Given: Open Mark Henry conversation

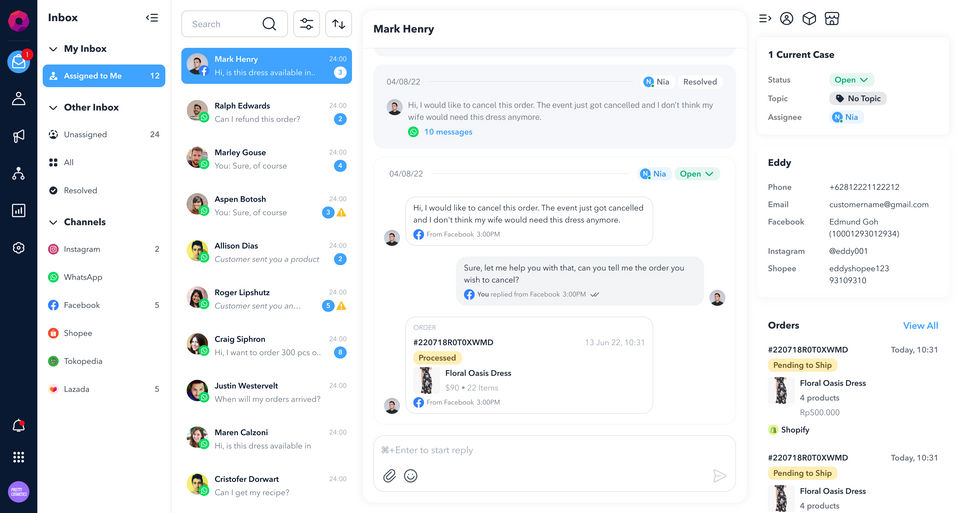Looking at the screenshot, I should coord(266,66).
